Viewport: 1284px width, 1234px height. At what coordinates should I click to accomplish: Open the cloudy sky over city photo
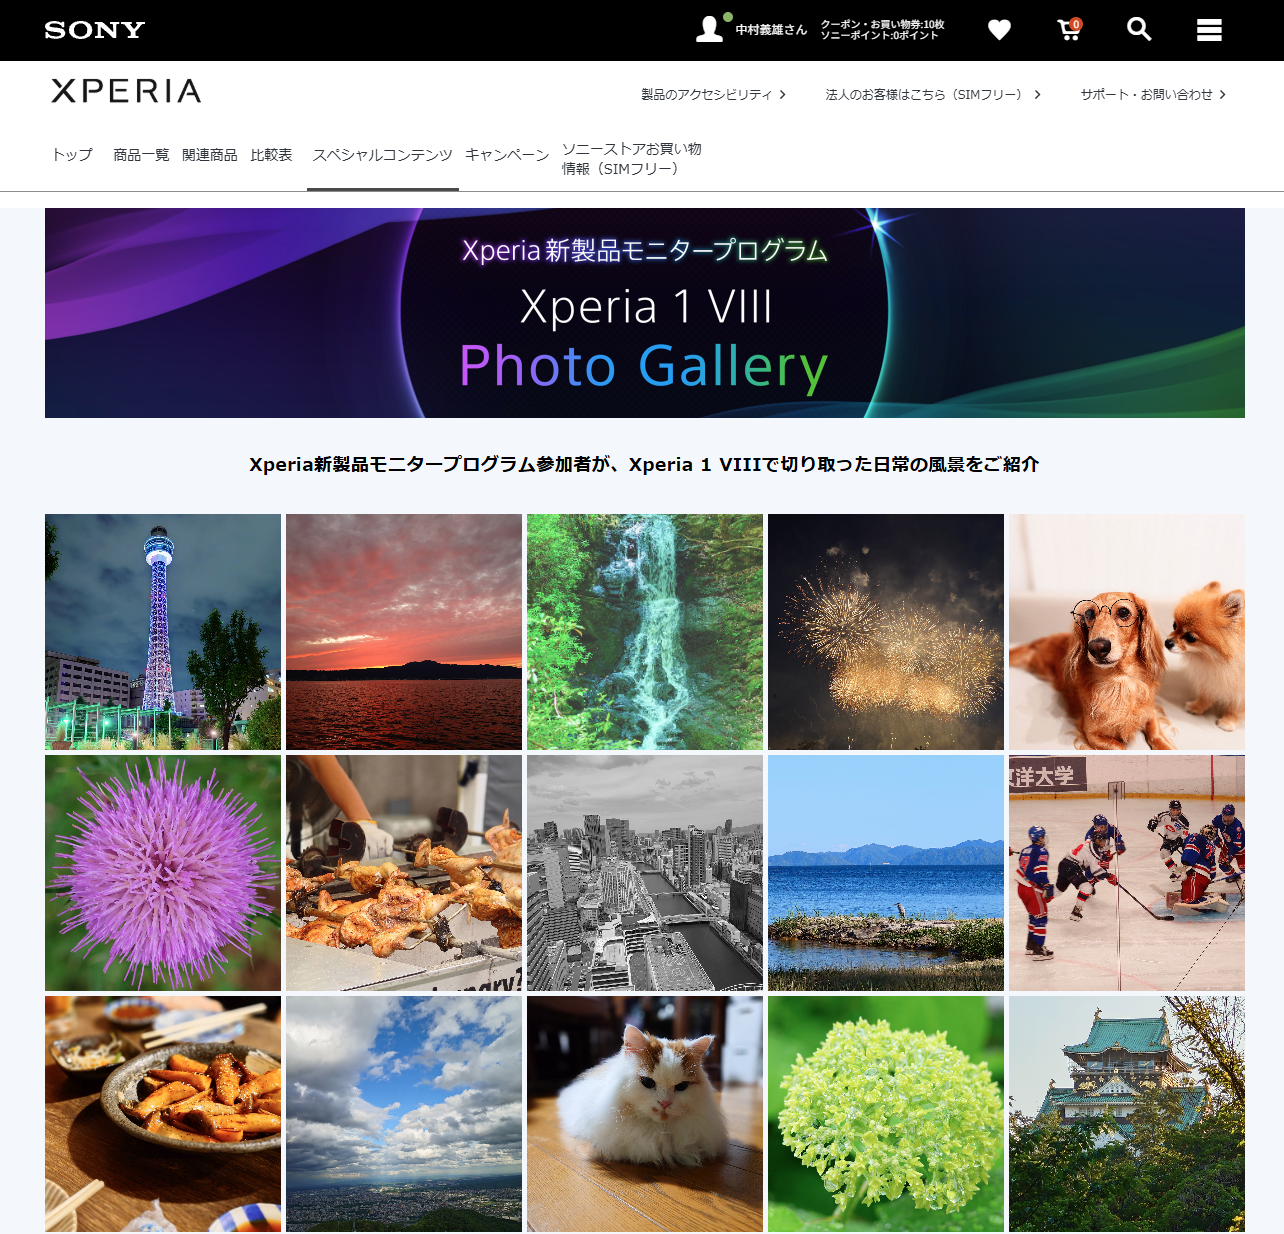(x=404, y=1114)
